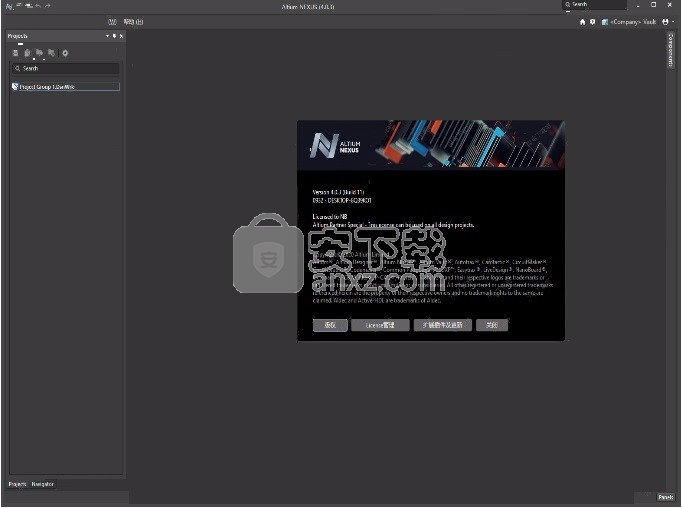This screenshot has height=509, width=682.
Task: Click the Altium Nexus logo in dialog
Action: point(335,146)
